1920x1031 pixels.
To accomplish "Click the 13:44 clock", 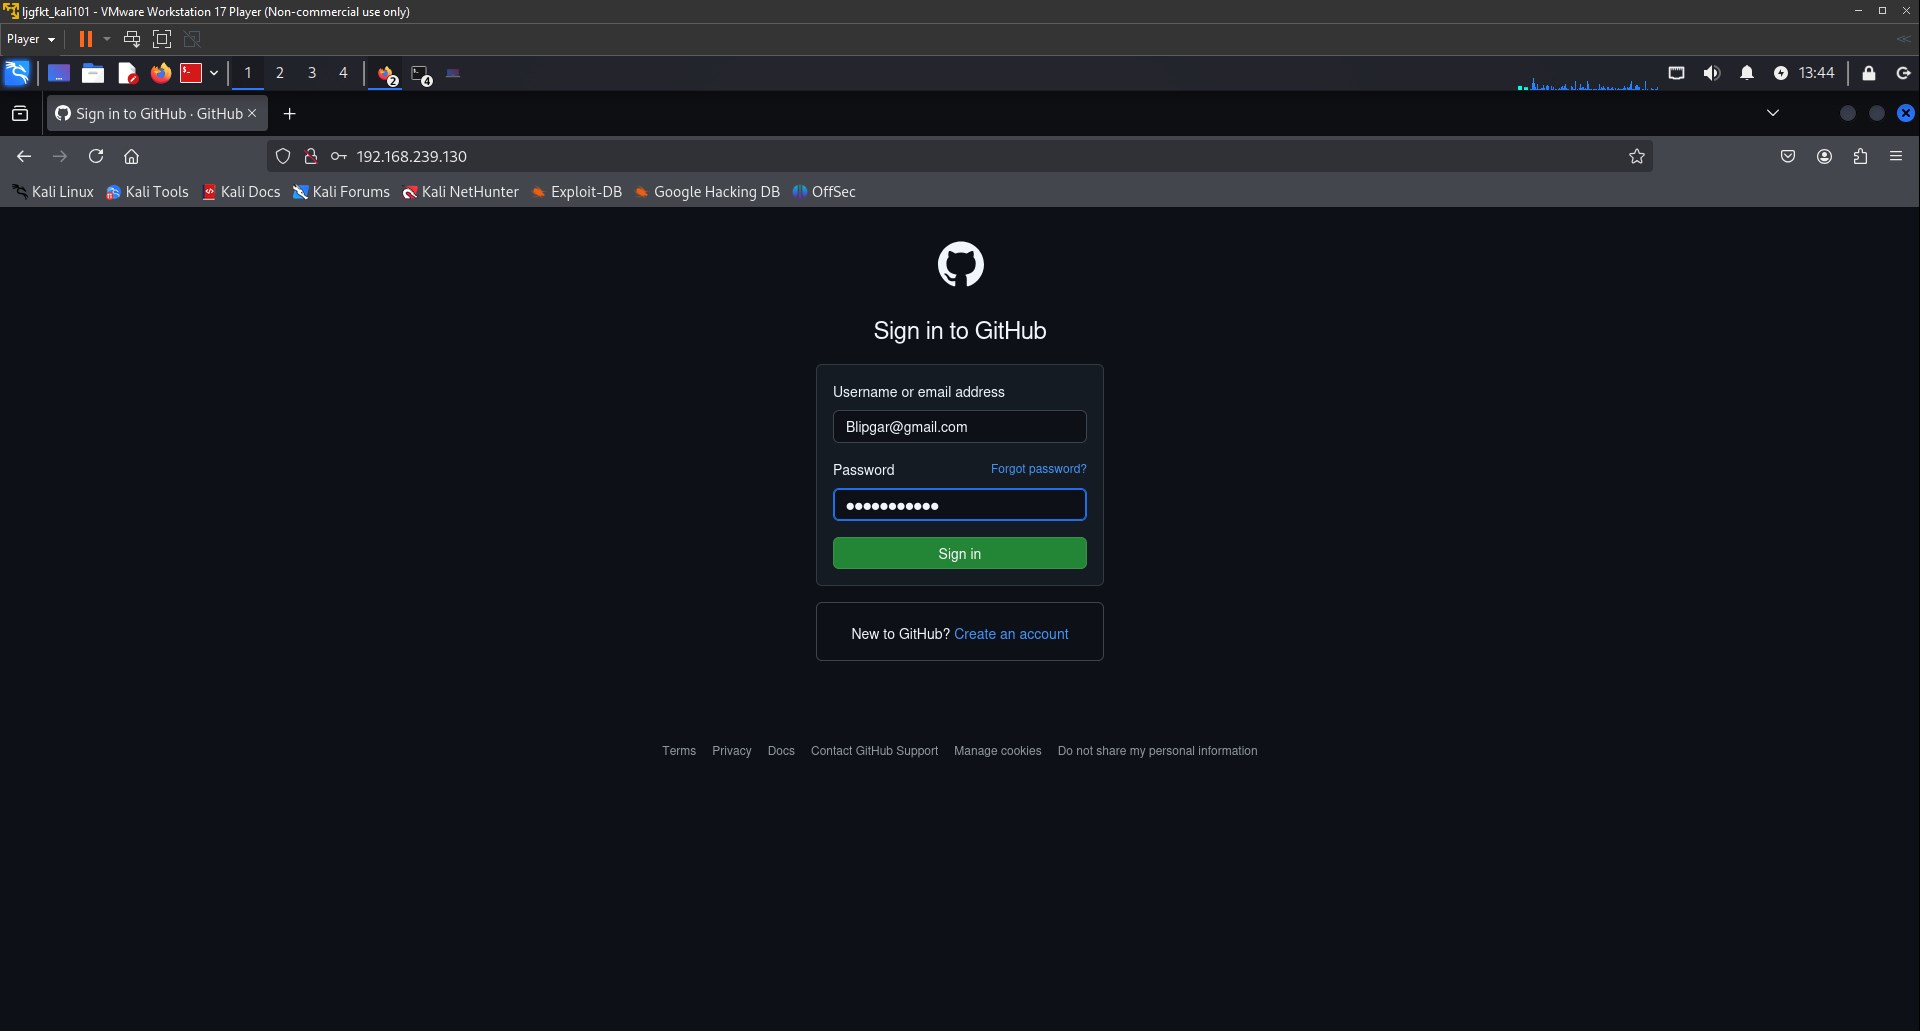I will point(1816,73).
